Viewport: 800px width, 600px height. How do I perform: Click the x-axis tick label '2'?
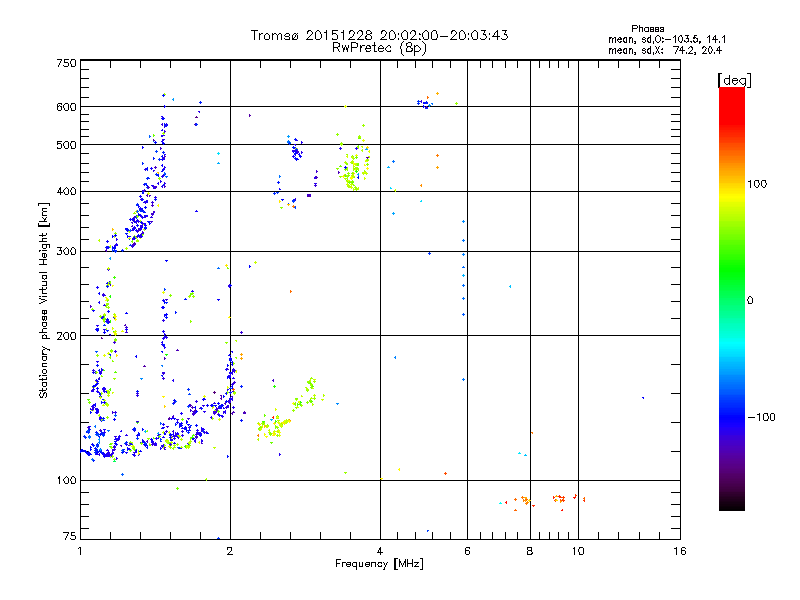click(230, 551)
